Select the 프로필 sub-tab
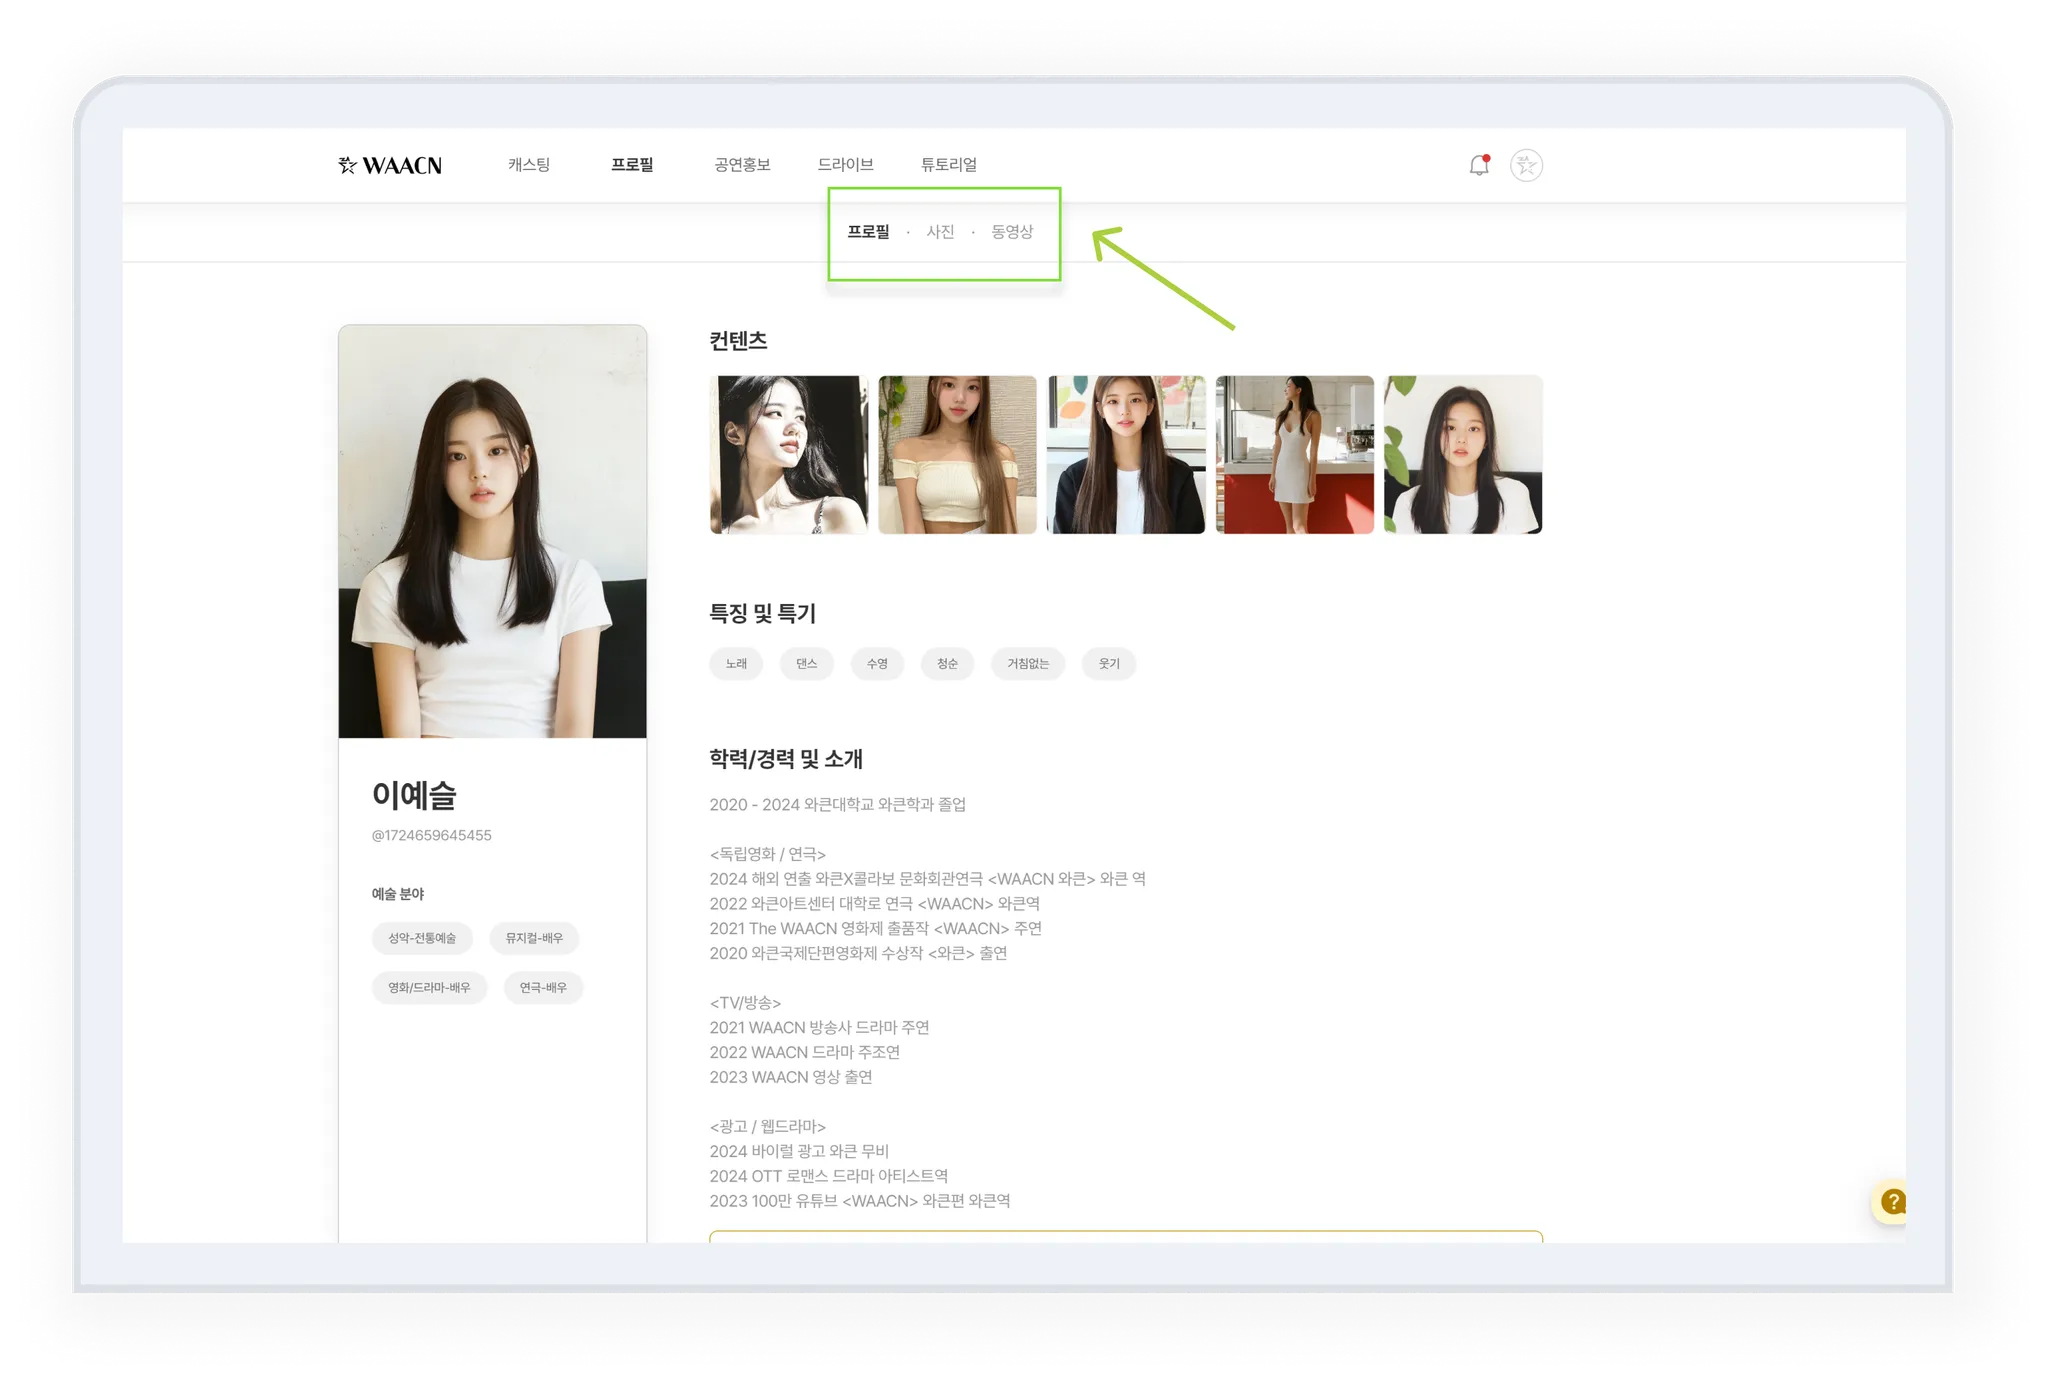Viewport: 2048px width, 1385px height. 868,232
